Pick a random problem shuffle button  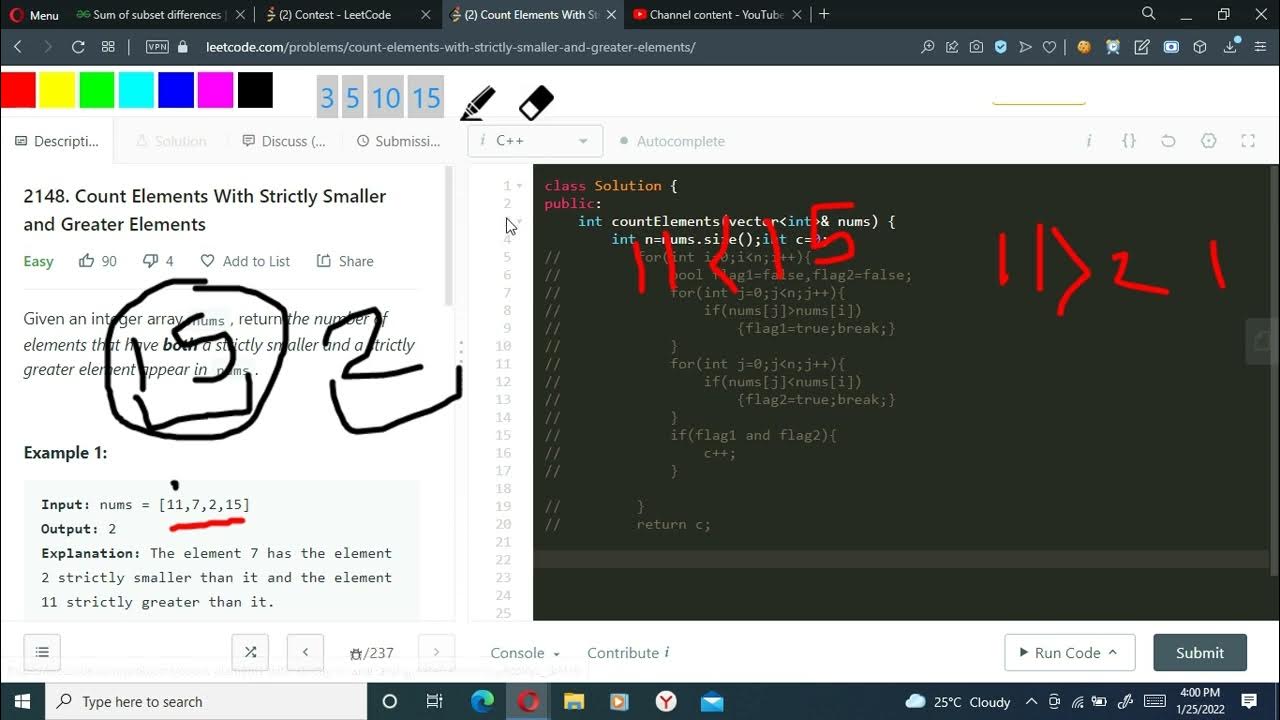(250, 652)
